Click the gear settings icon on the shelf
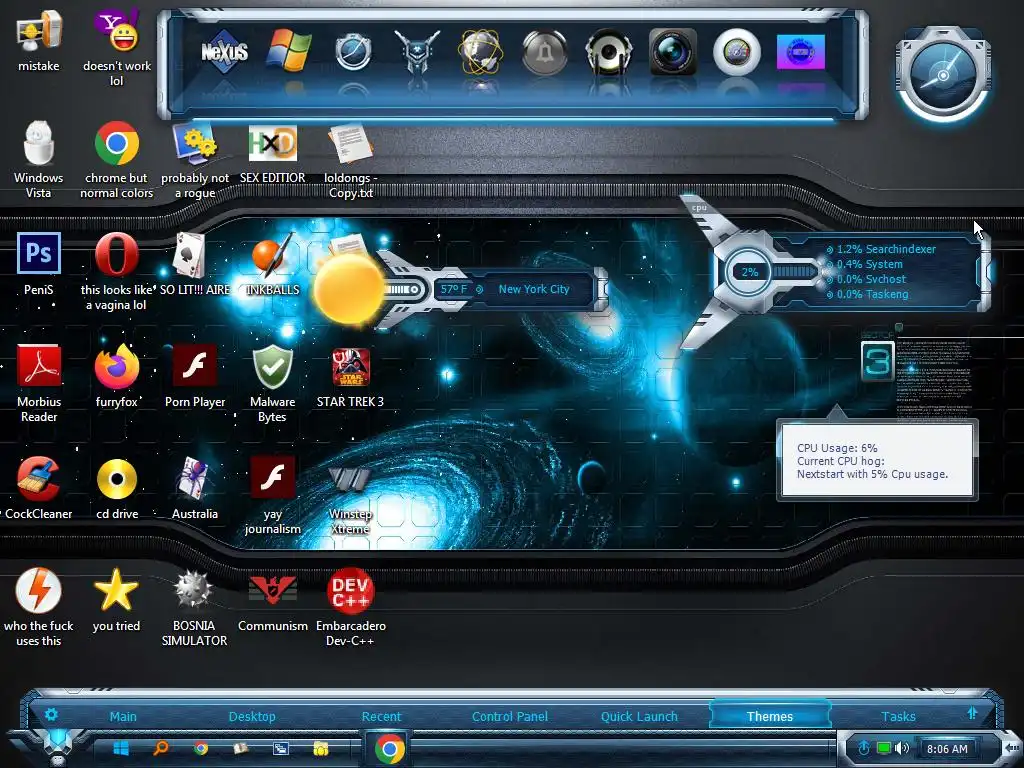Image resolution: width=1024 pixels, height=768 pixels. pos(52,714)
